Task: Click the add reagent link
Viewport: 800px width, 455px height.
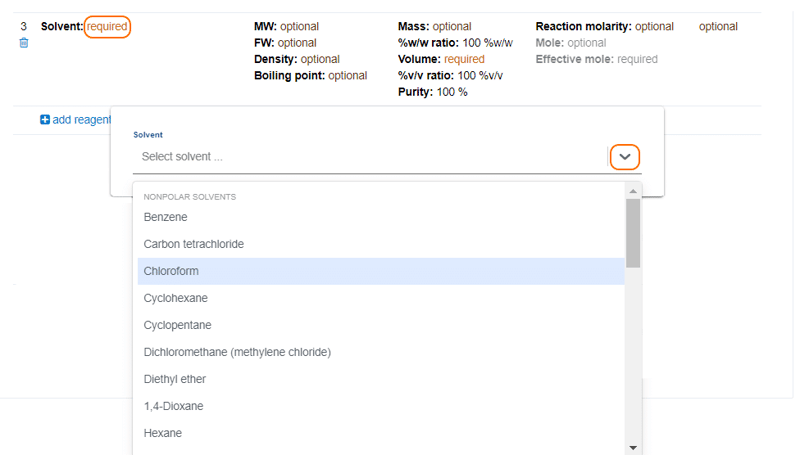Action: point(82,120)
